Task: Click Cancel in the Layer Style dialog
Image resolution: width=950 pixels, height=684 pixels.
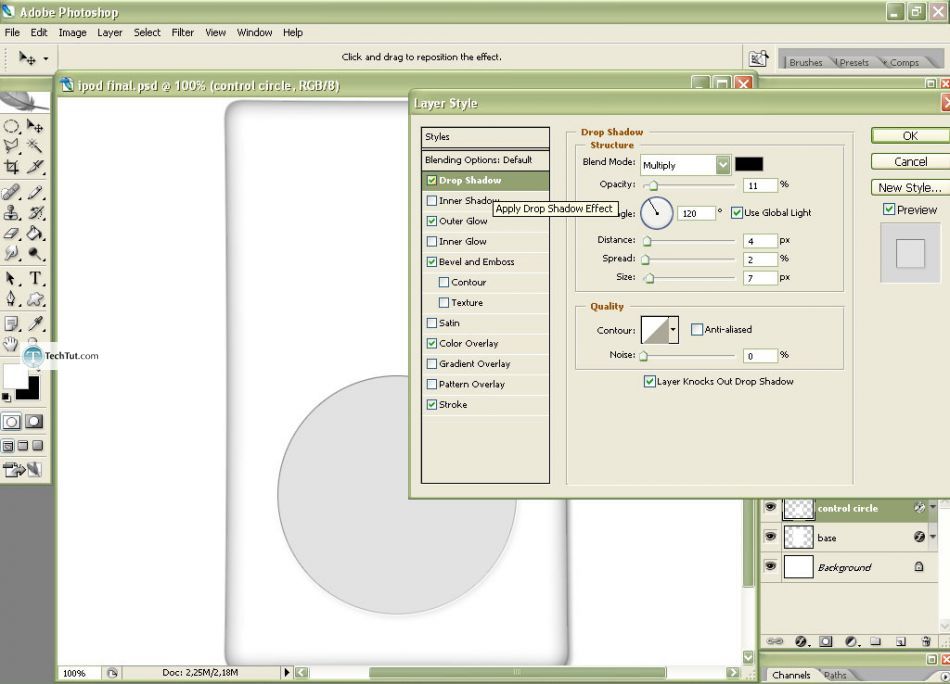Action: pyautogui.click(x=910, y=162)
